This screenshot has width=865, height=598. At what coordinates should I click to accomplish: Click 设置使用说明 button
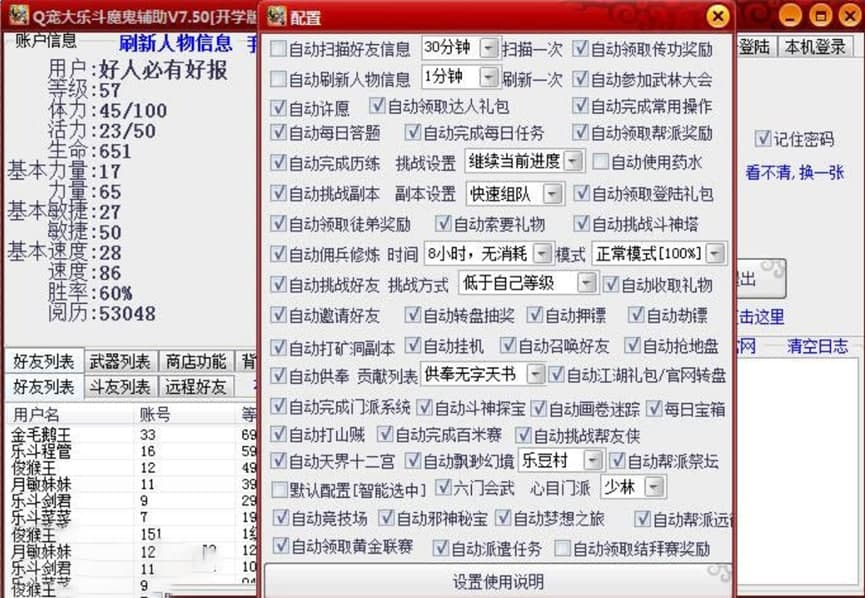pos(498,581)
